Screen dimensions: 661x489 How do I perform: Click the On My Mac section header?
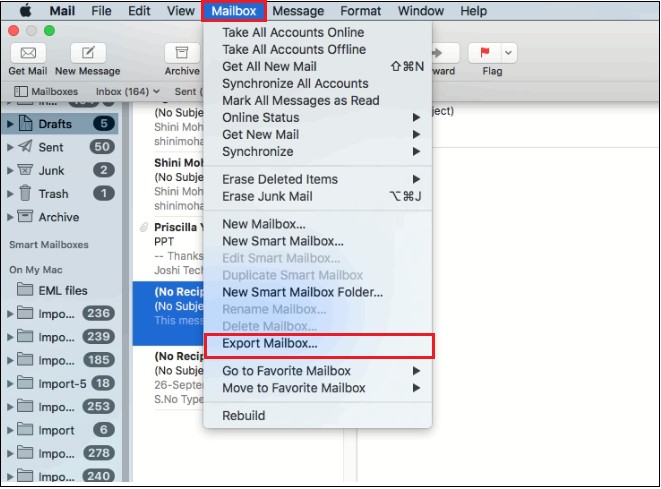pos(36,269)
